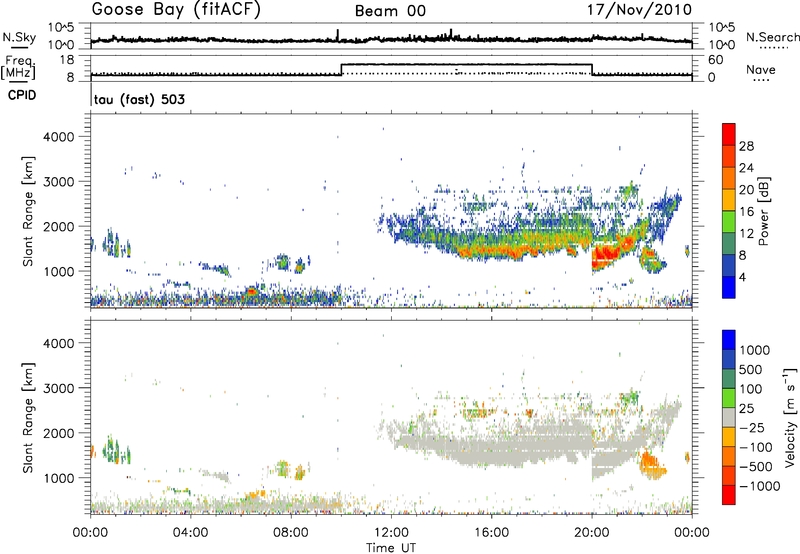This screenshot has height=554, width=800.
Task: Click the 20:00 tick on the time axis
Action: tap(591, 533)
